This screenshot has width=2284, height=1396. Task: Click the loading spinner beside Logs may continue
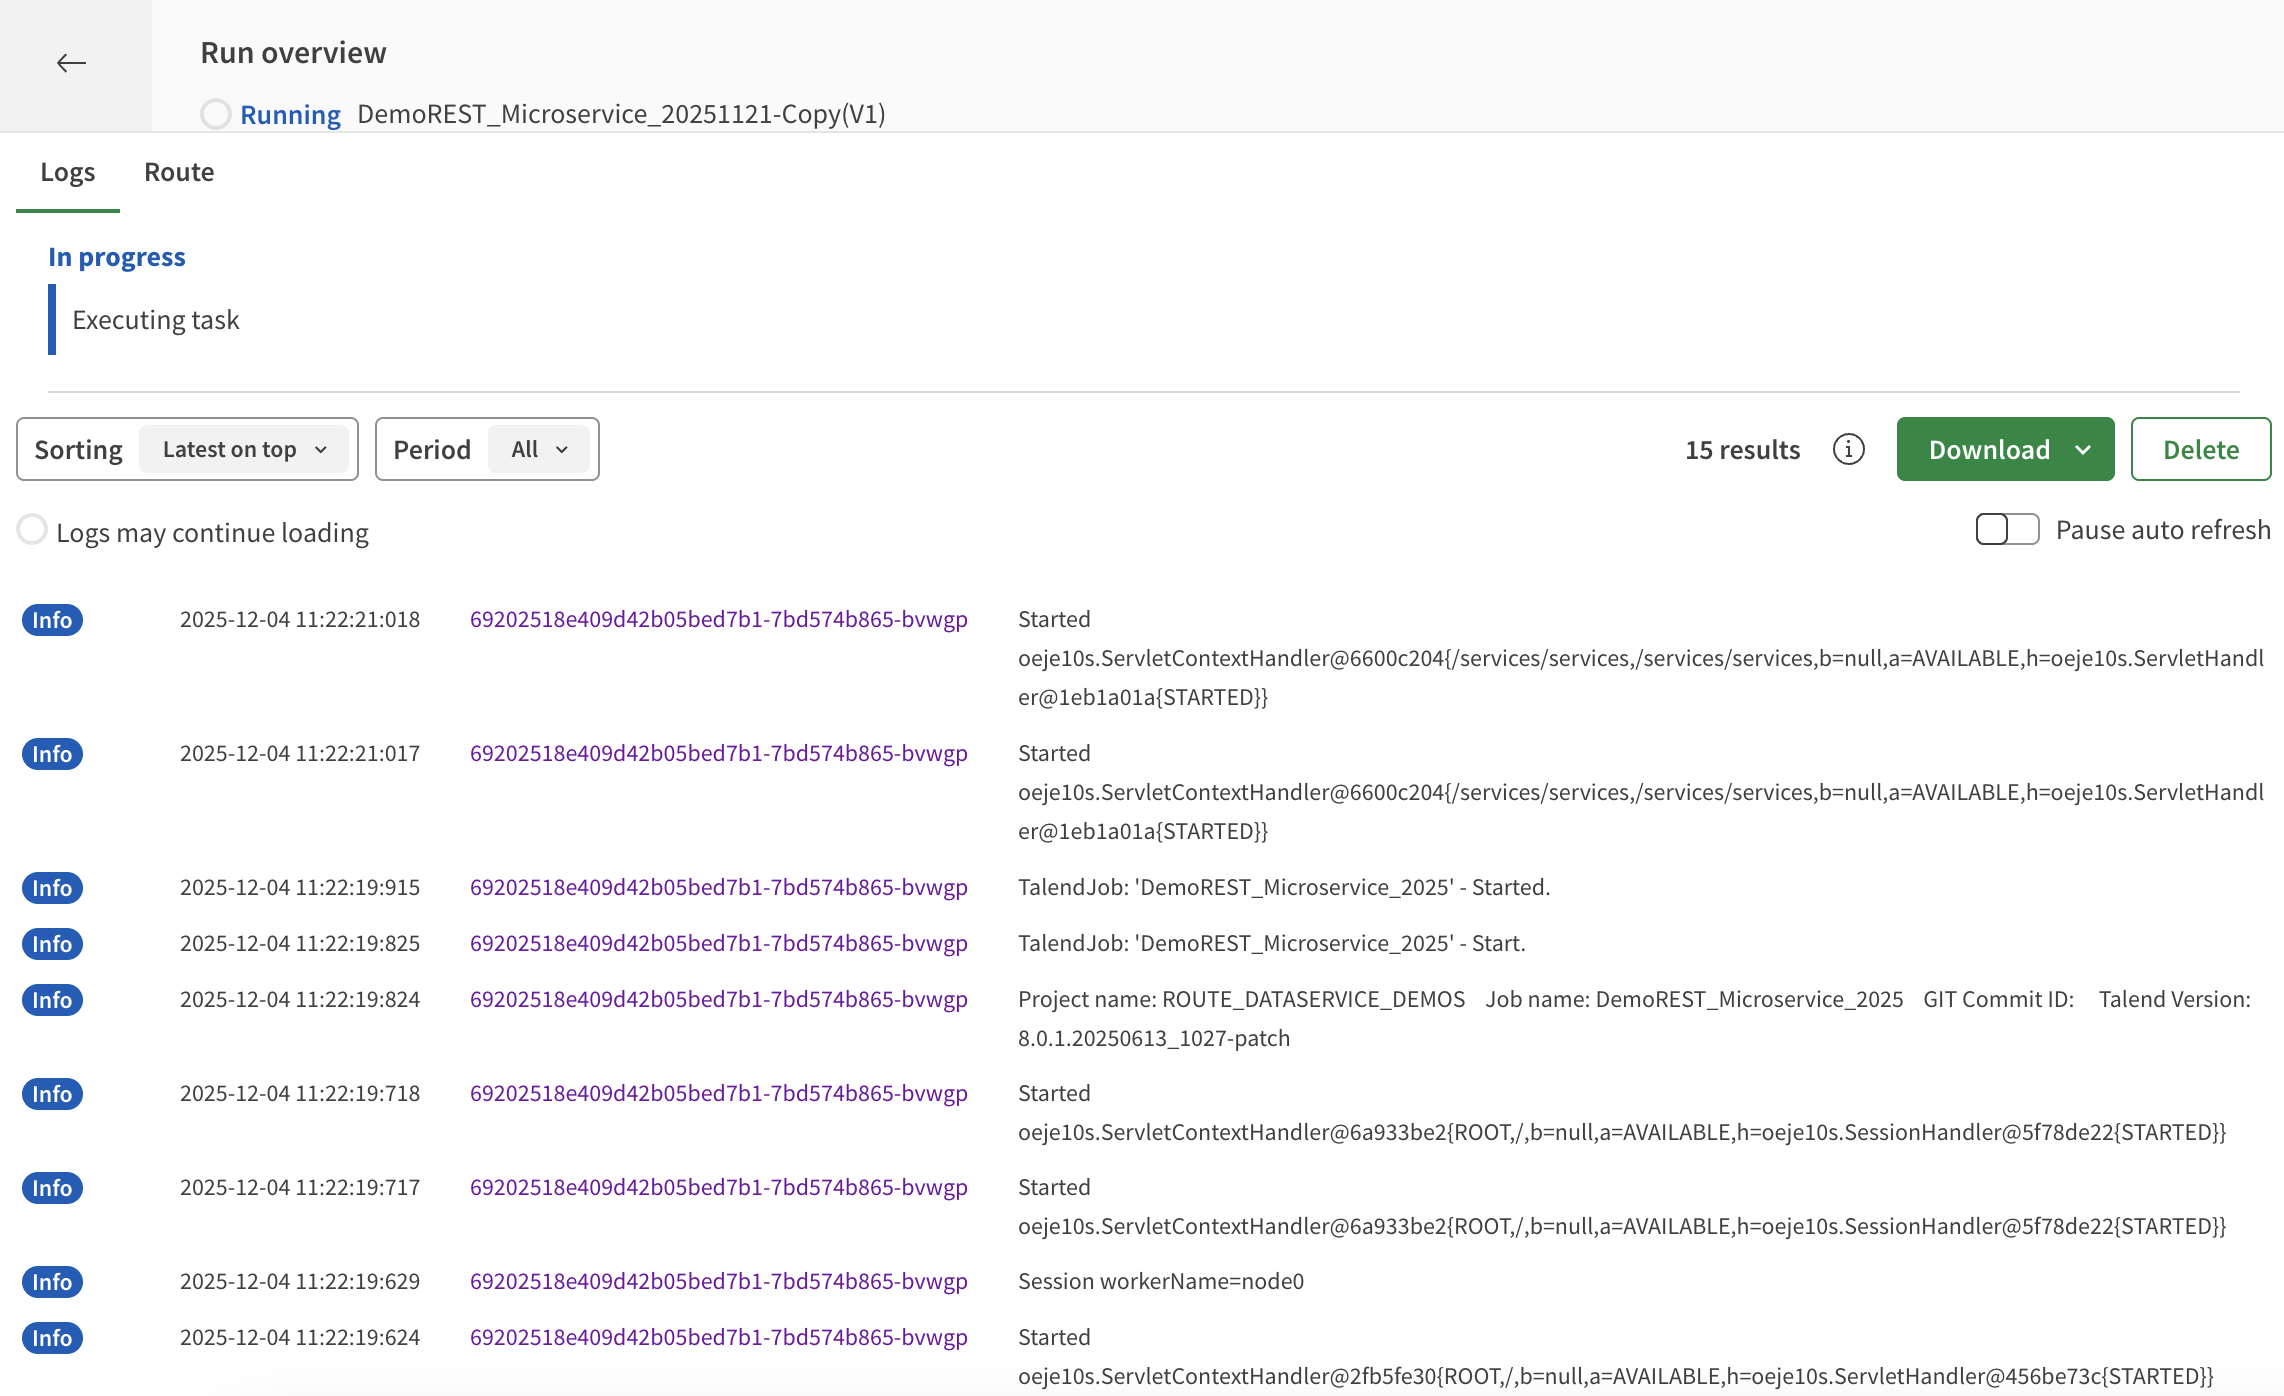coord(32,530)
